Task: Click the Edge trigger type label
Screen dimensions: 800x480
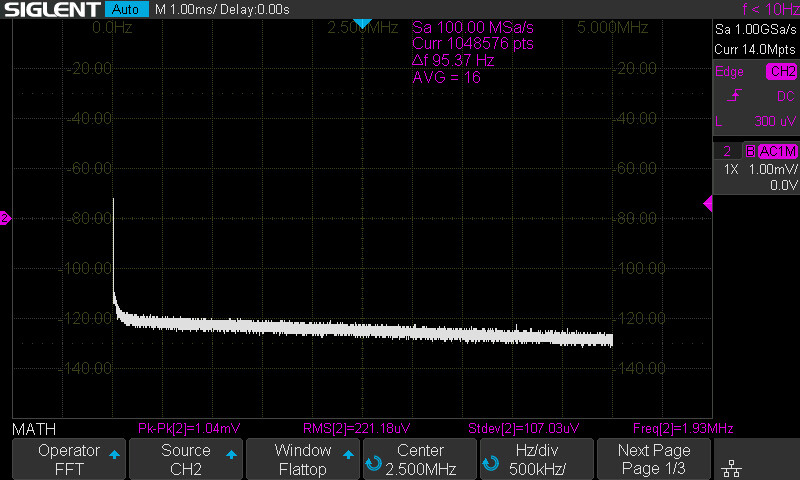Action: [729, 71]
